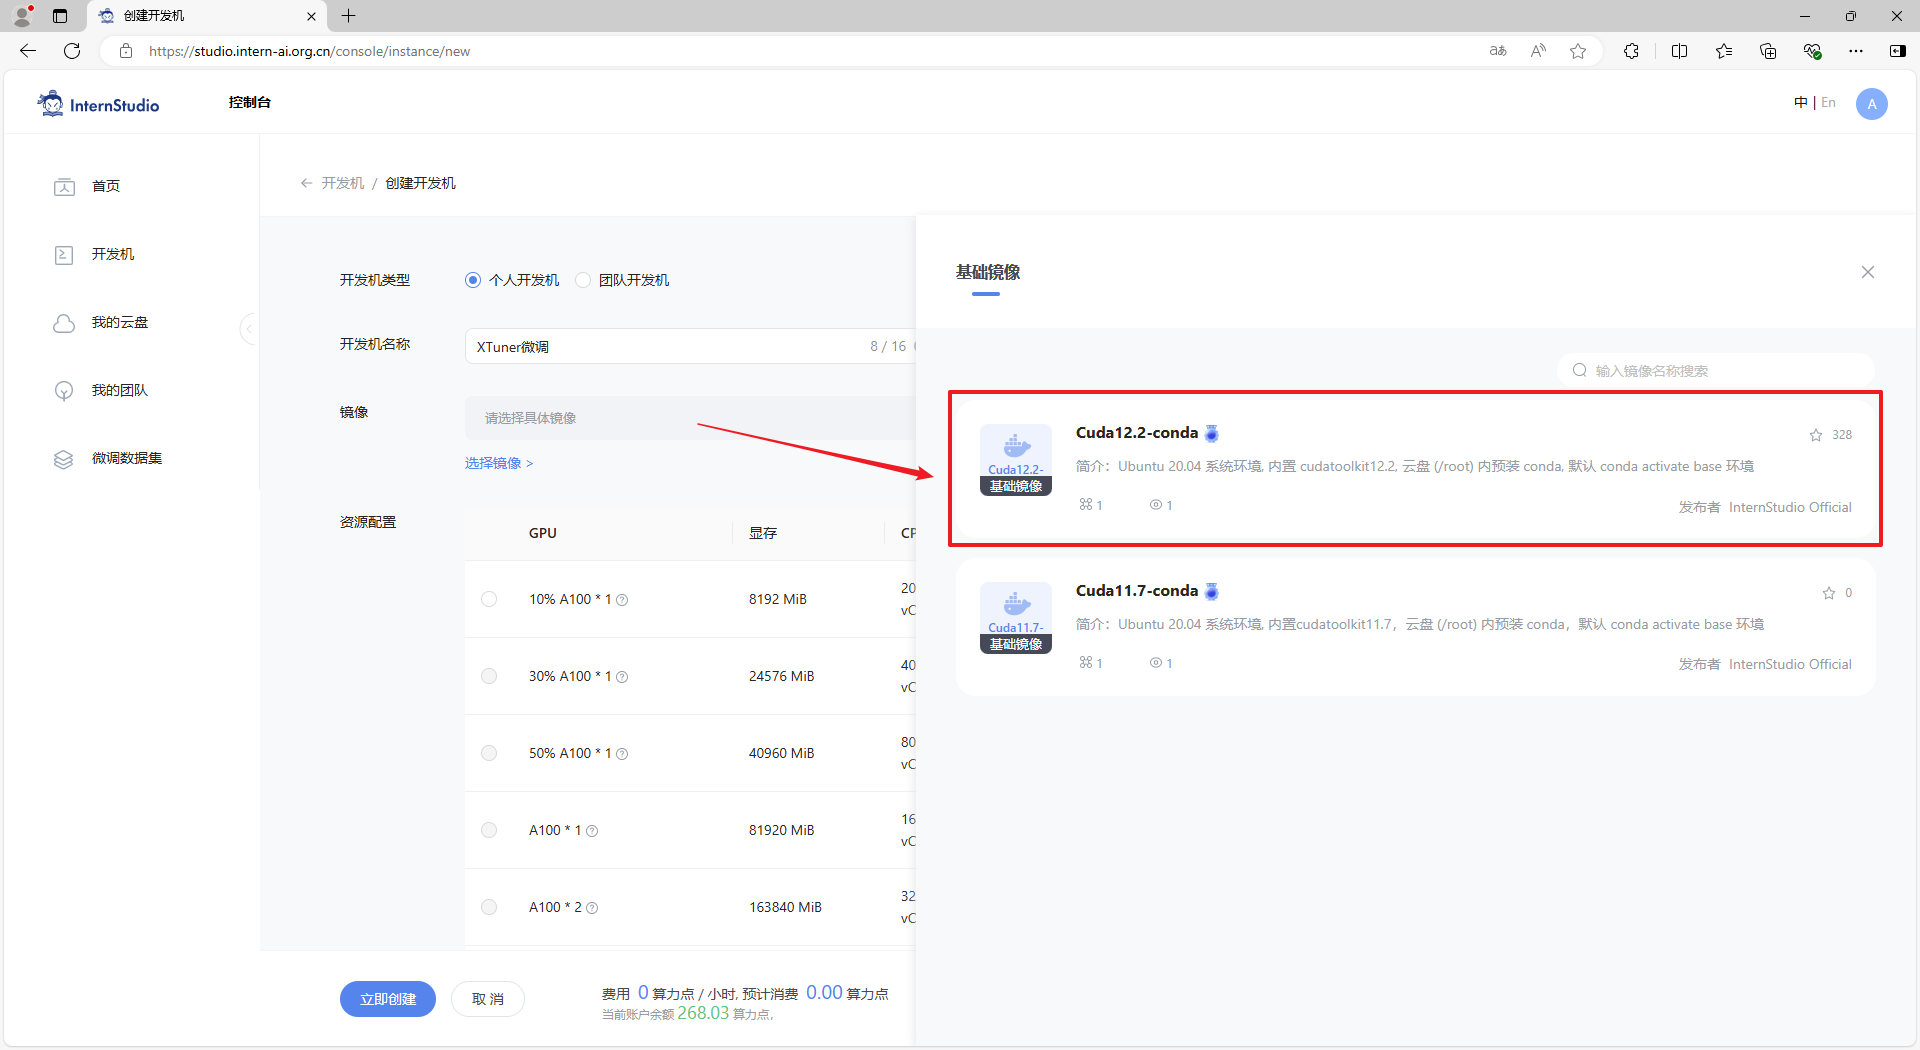
Task: Click help icon next to 10% A100 * 1
Action: pos(622,600)
